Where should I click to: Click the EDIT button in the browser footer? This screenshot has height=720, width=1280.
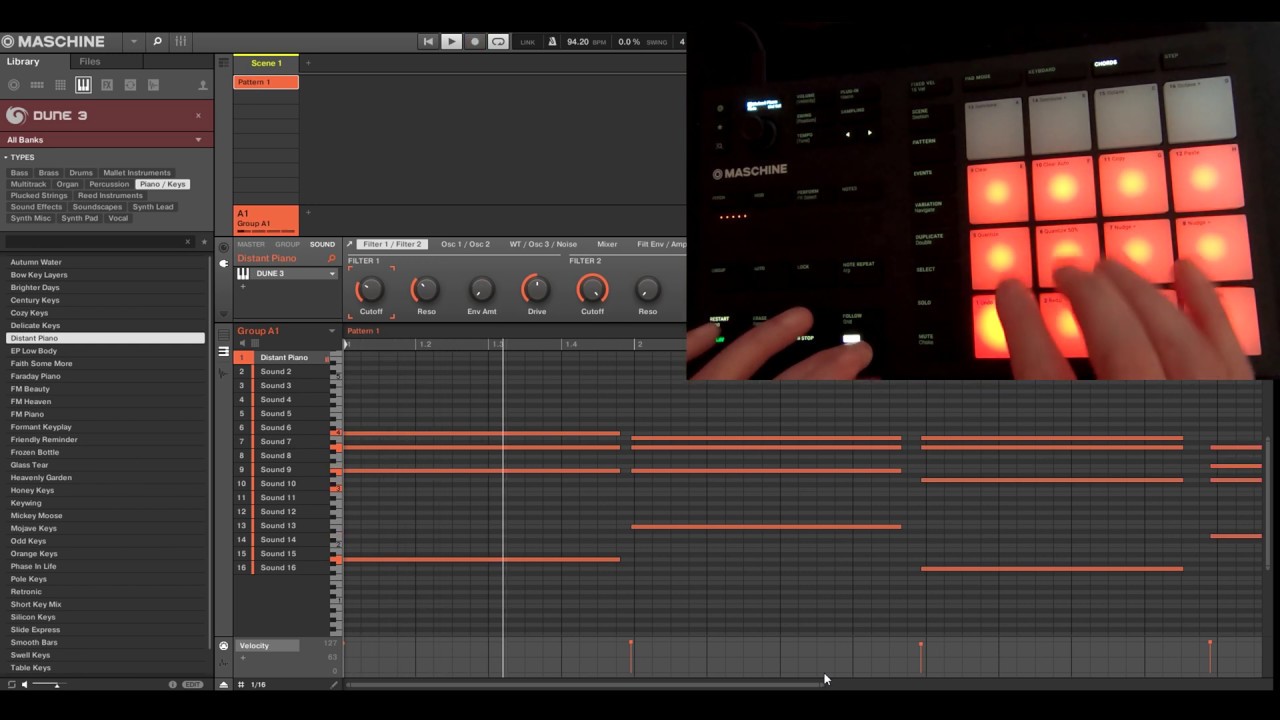pyautogui.click(x=193, y=684)
